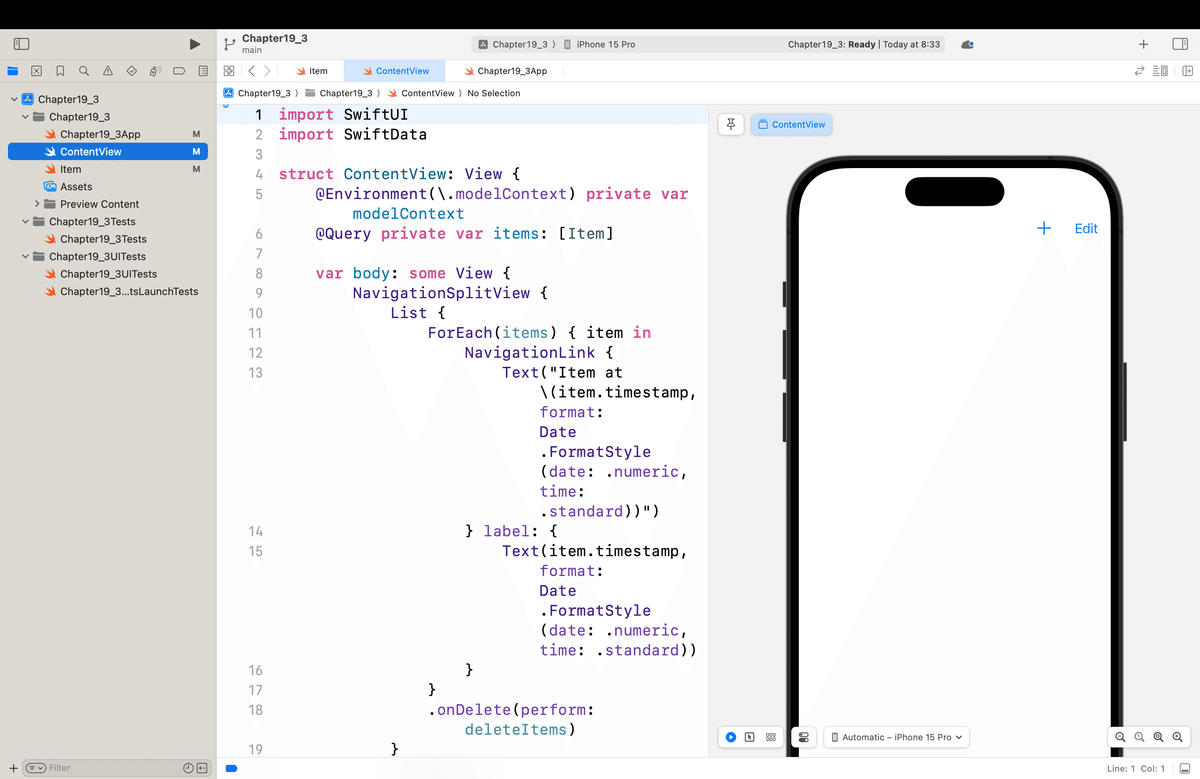Image resolution: width=1200 pixels, height=779 pixels.
Task: Open the Debug navigator icon
Action: 155,71
